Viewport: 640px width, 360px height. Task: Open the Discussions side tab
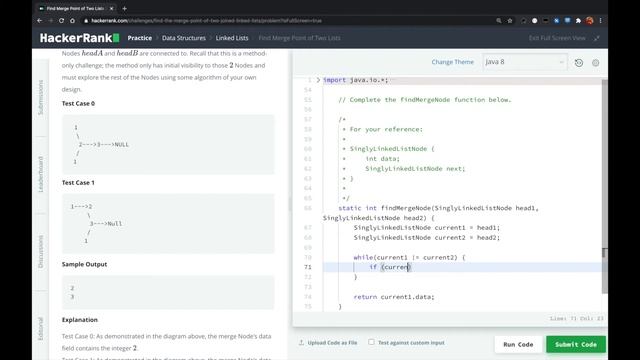click(x=40, y=252)
